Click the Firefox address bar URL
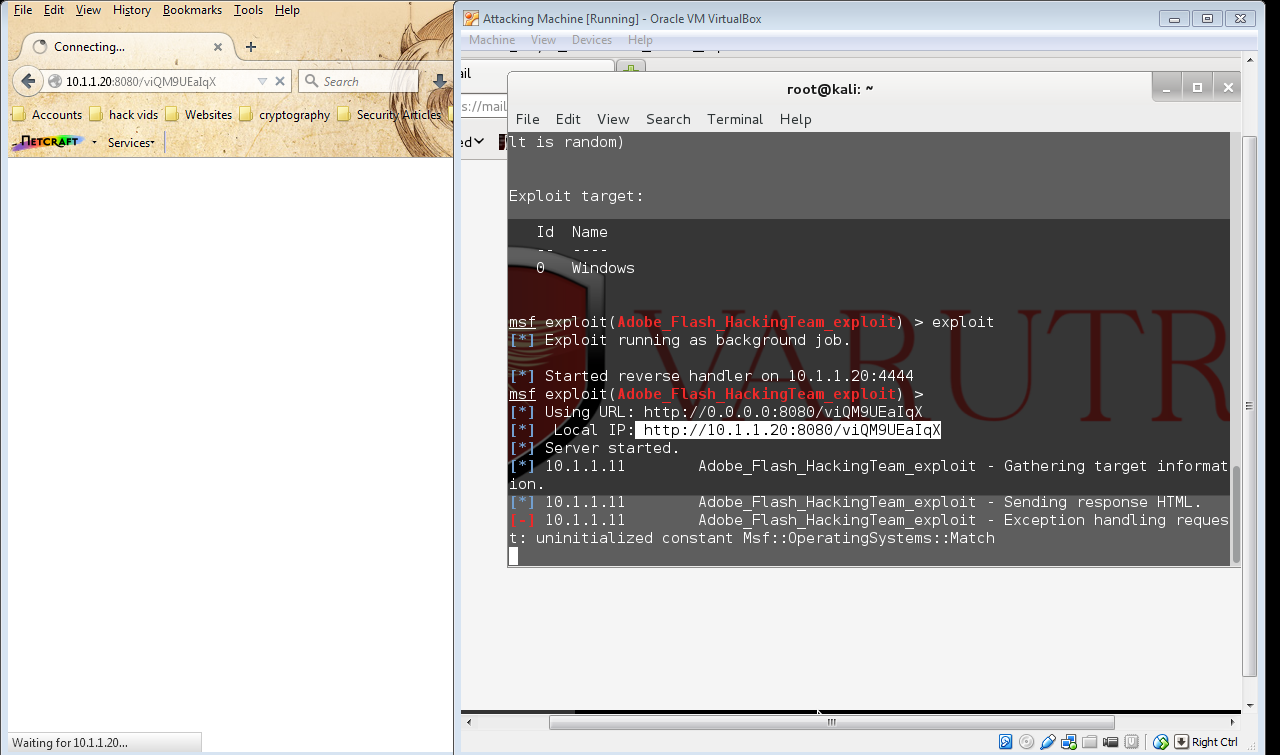This screenshot has height=755, width=1280. 140,81
